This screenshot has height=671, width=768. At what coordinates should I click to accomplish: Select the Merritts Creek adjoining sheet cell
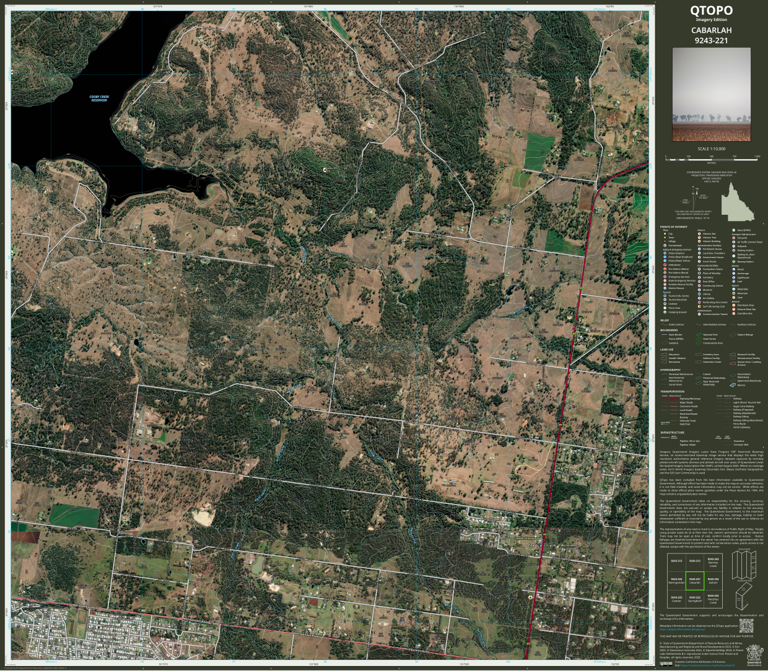tap(713, 562)
